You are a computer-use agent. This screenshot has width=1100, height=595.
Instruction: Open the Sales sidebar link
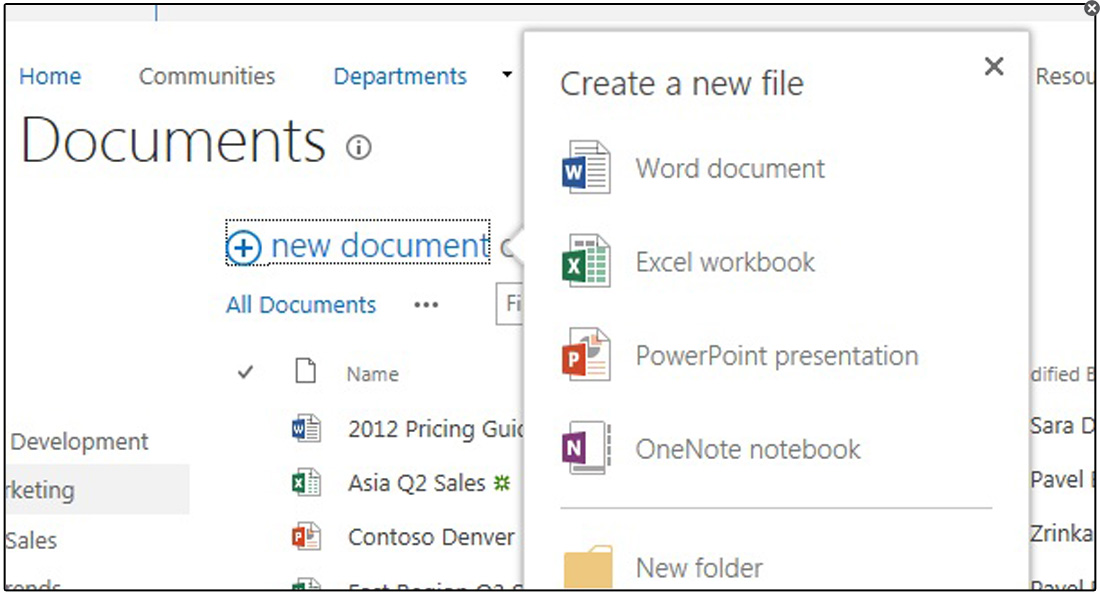32,540
